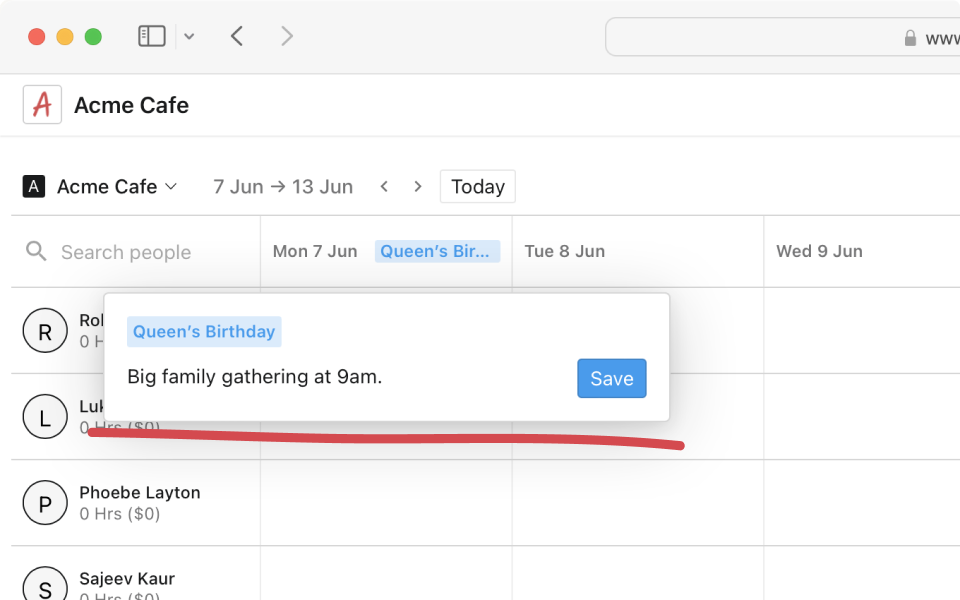Open the Acme Cafe location dropdown
The image size is (960, 600).
(x=99, y=186)
